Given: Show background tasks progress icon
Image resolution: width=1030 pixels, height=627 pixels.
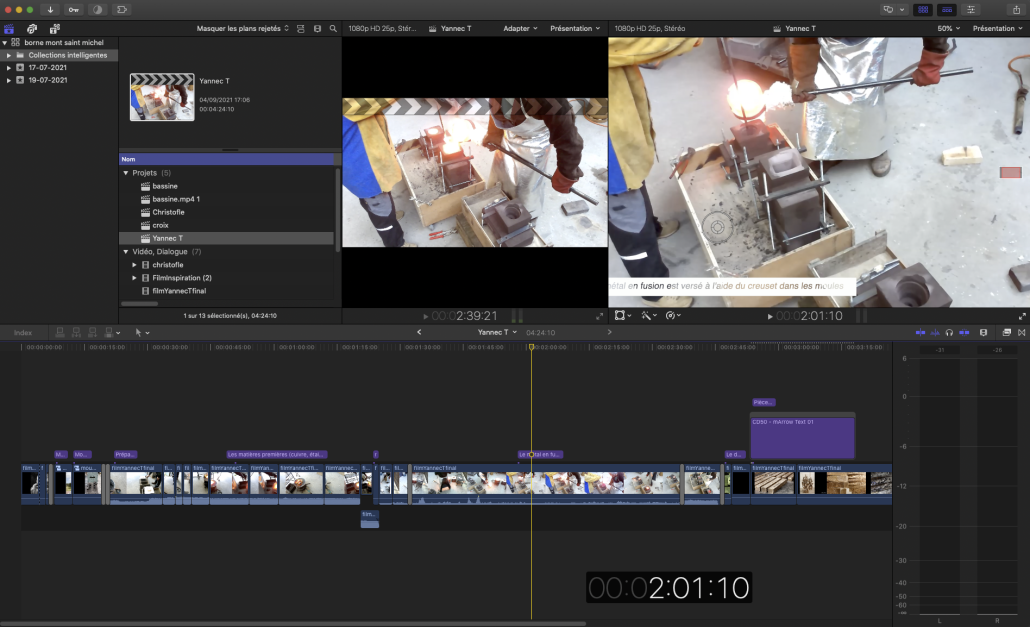Looking at the screenshot, I should tap(97, 10).
